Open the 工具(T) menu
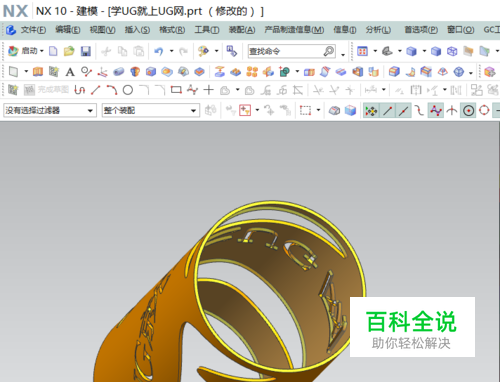Screen dimensions: 500x382 [x=207, y=30]
